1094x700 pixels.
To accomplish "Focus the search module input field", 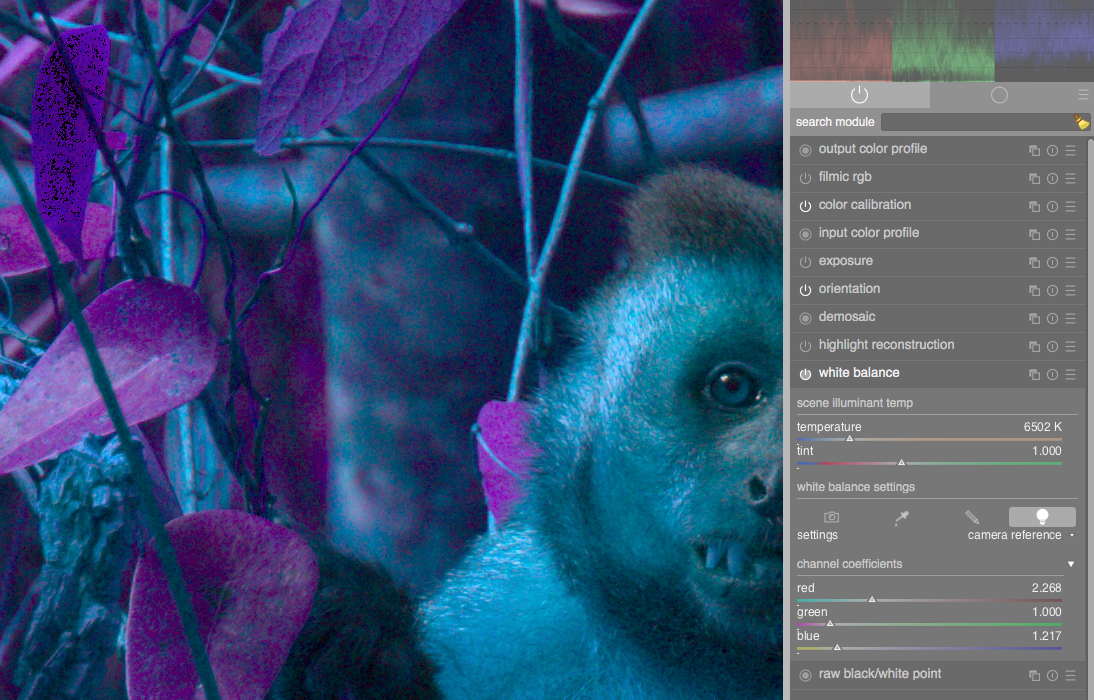I will [977, 122].
